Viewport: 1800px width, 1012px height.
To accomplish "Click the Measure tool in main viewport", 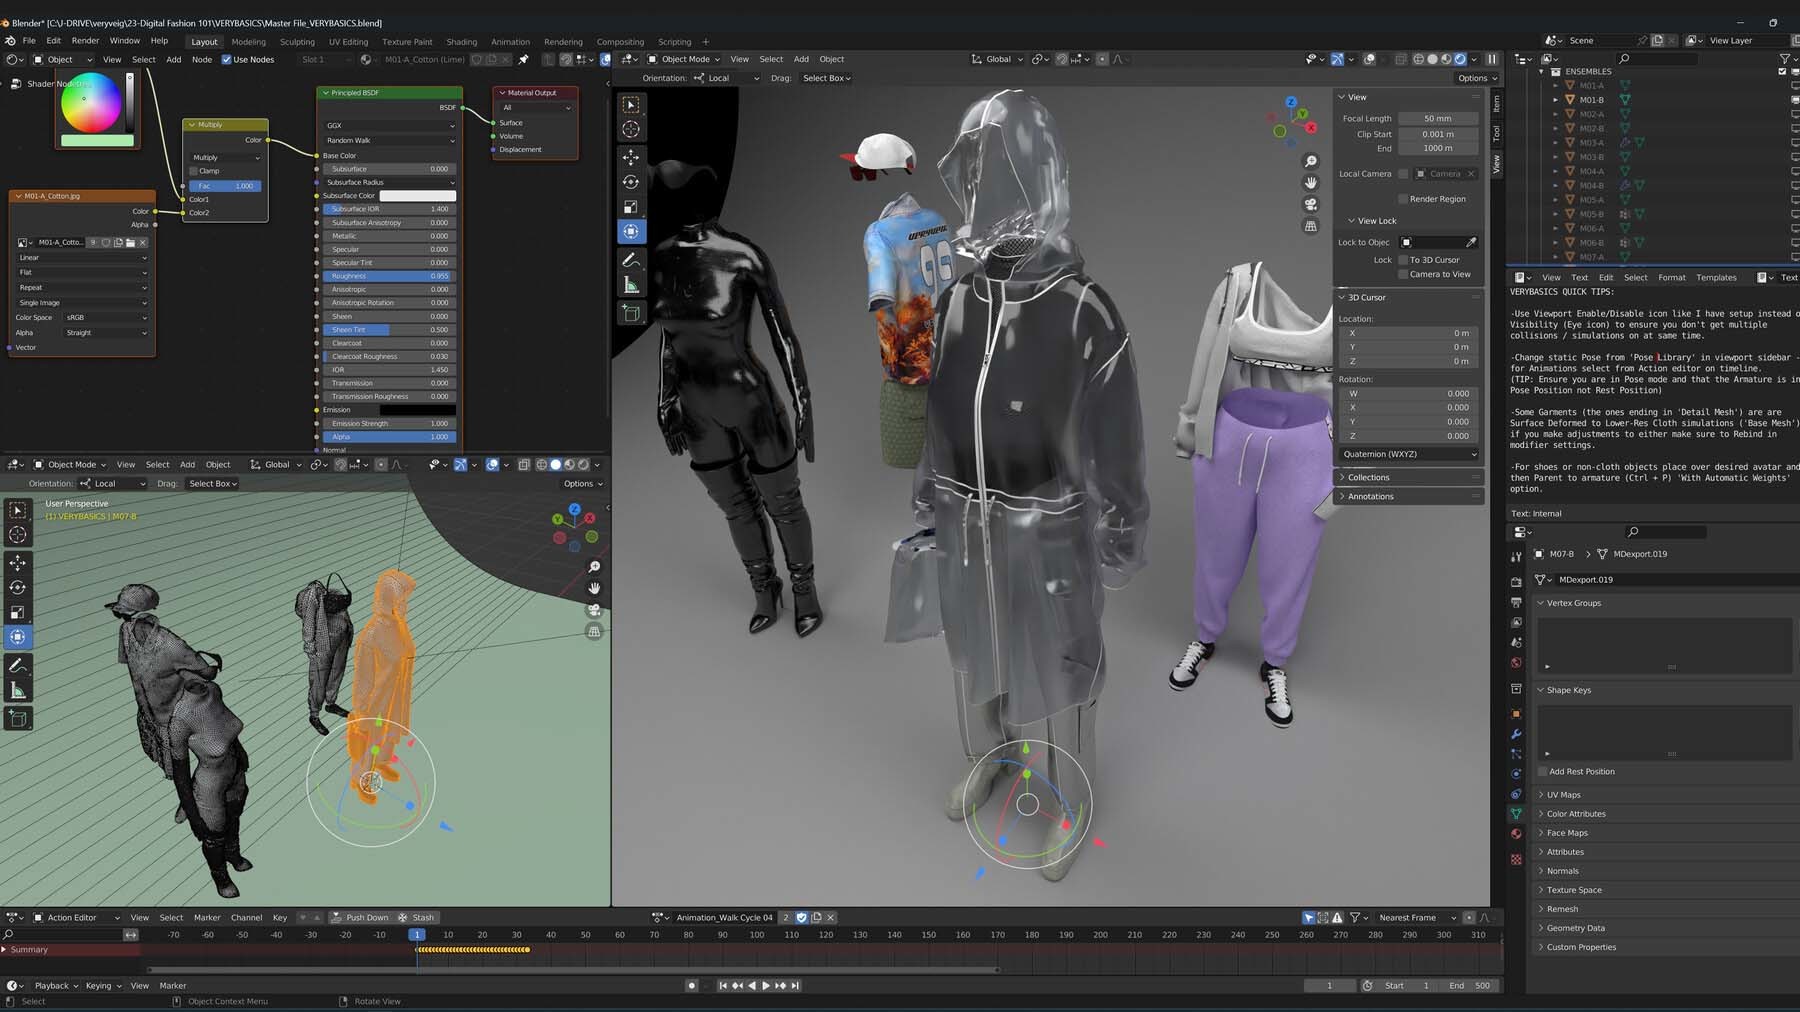I will coord(631,286).
